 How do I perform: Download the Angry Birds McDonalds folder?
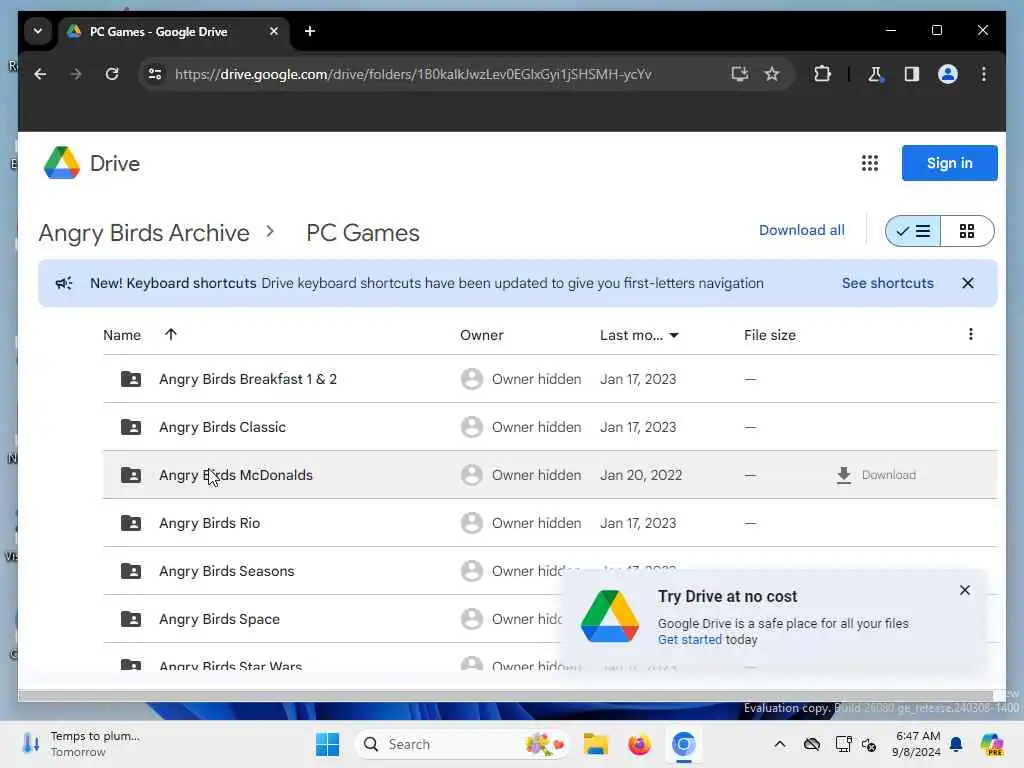tap(876, 475)
